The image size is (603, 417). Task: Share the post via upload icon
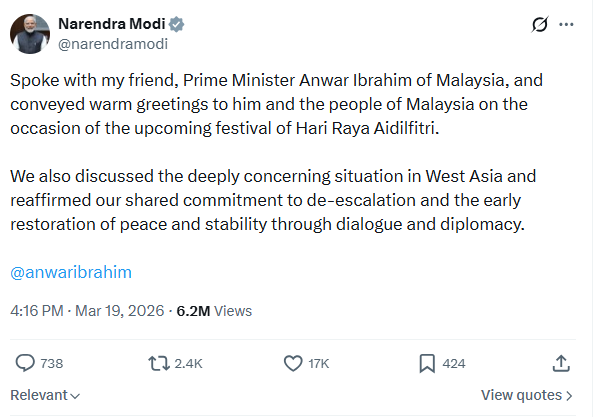(561, 363)
